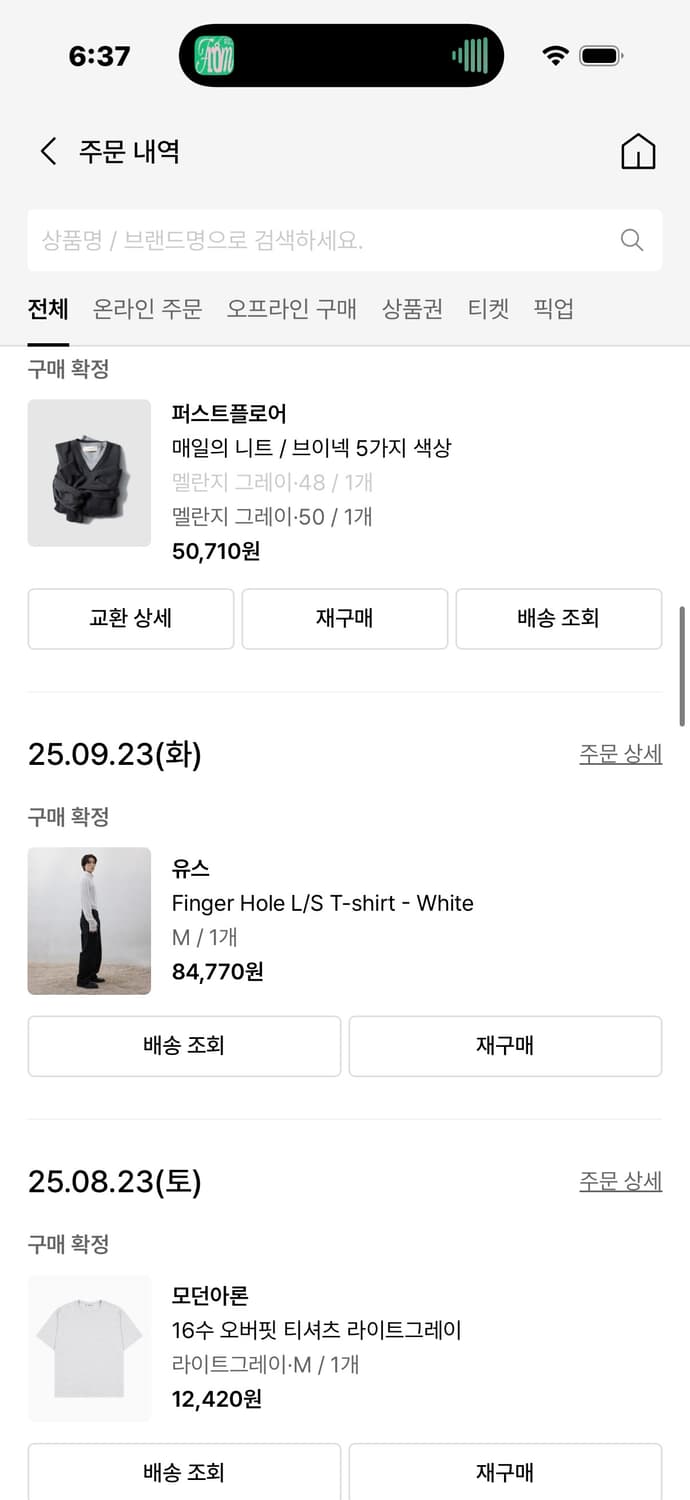This screenshot has width=690, height=1500.
Task: Open the home screen via the house icon
Action: tap(638, 151)
